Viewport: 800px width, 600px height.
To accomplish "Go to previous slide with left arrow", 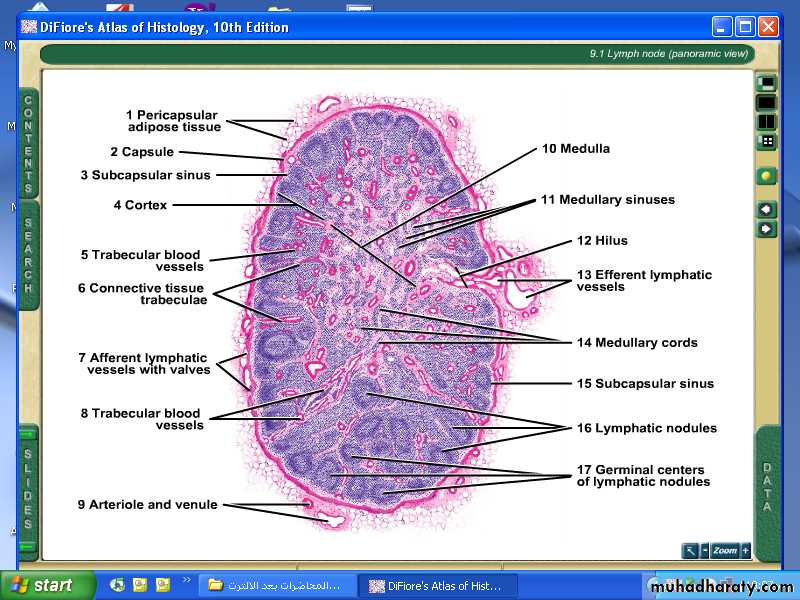I will tap(767, 209).
